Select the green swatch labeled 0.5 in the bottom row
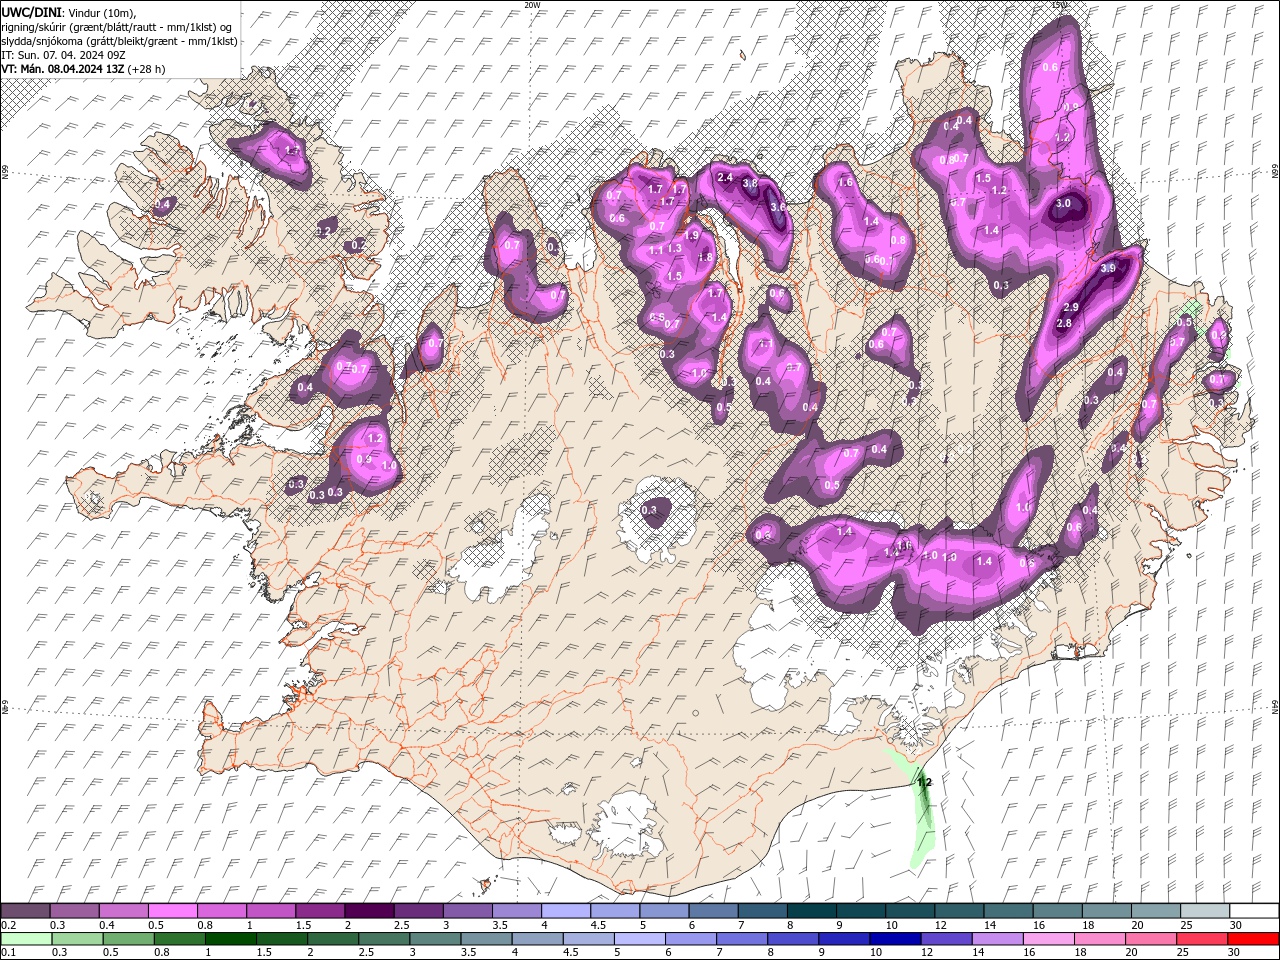Viewport: 1280px width, 960px height. (127, 939)
